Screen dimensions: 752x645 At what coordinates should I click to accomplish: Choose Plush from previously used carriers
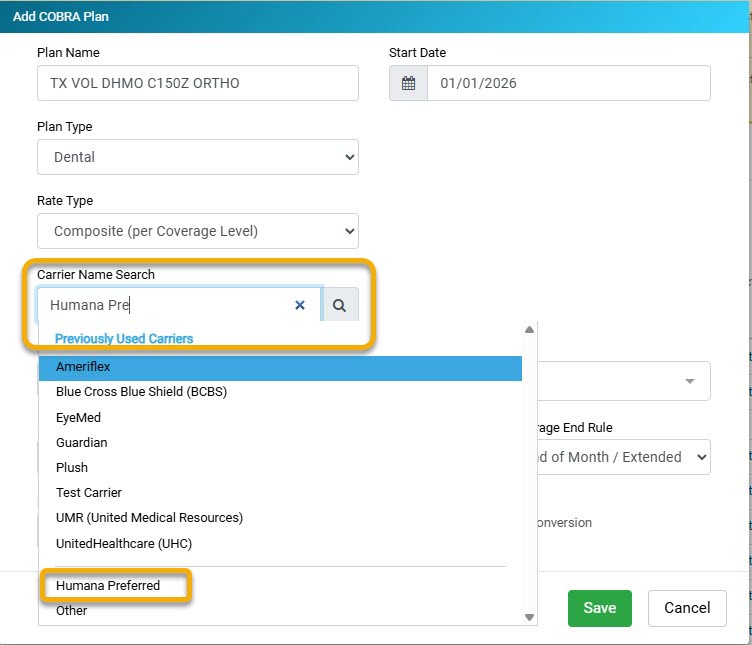coord(72,468)
